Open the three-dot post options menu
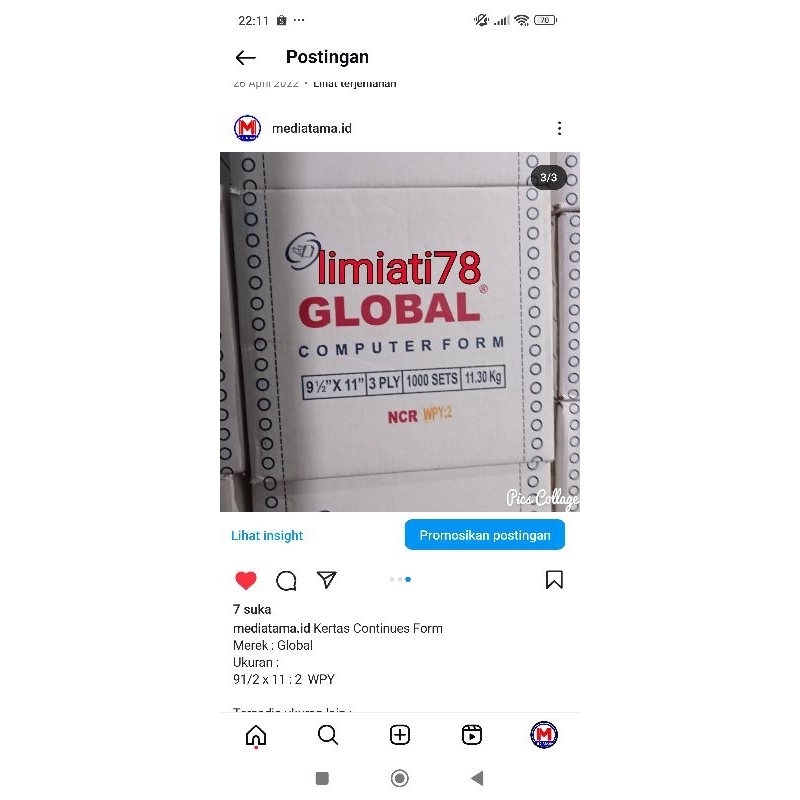This screenshot has height=800, width=800. click(x=560, y=128)
